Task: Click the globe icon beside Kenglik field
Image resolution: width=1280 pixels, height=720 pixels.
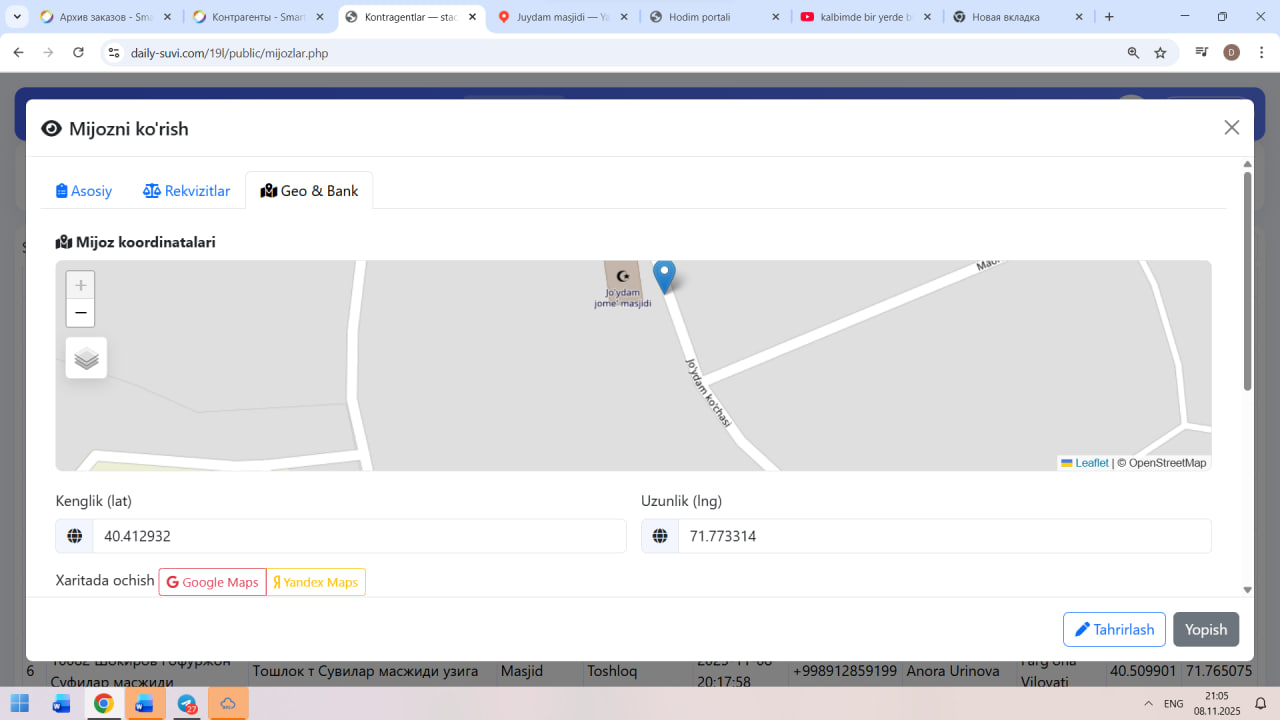Action: (x=74, y=536)
